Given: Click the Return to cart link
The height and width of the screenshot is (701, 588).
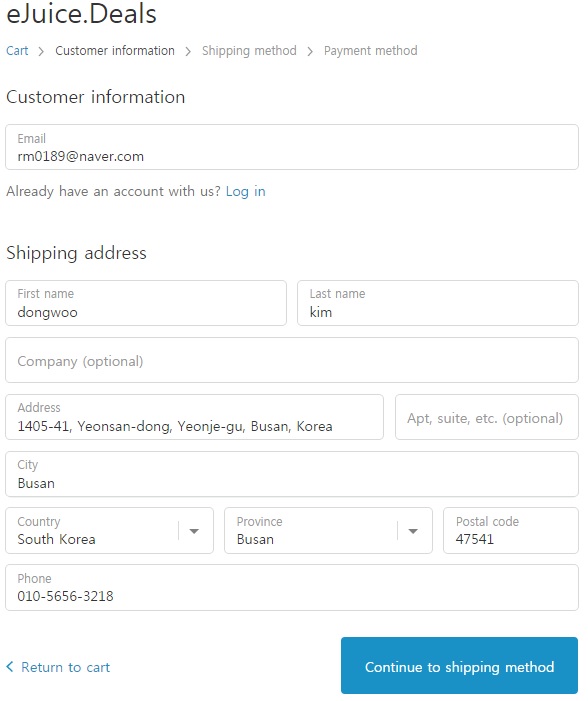Looking at the screenshot, I should pyautogui.click(x=58, y=667).
